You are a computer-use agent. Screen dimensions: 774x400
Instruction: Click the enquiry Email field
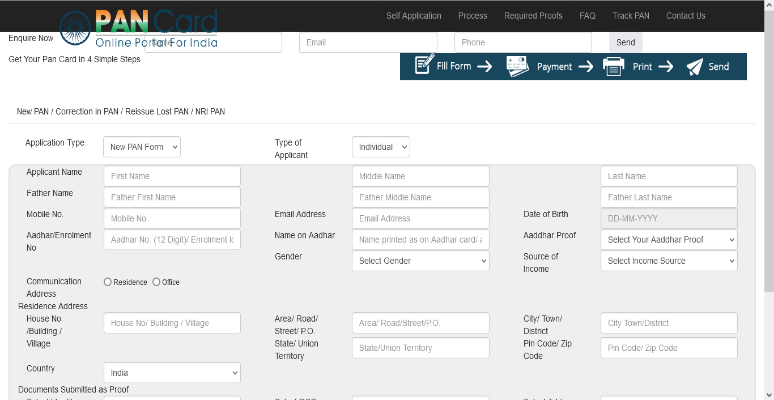[x=368, y=42]
